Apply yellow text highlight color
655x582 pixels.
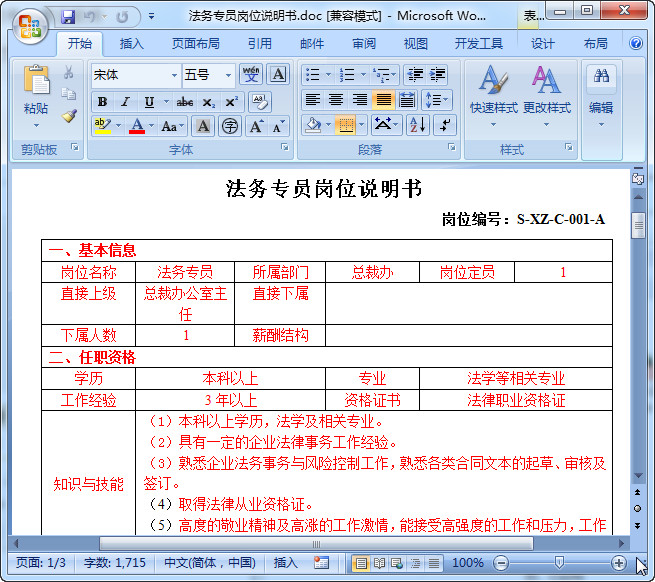(x=103, y=126)
